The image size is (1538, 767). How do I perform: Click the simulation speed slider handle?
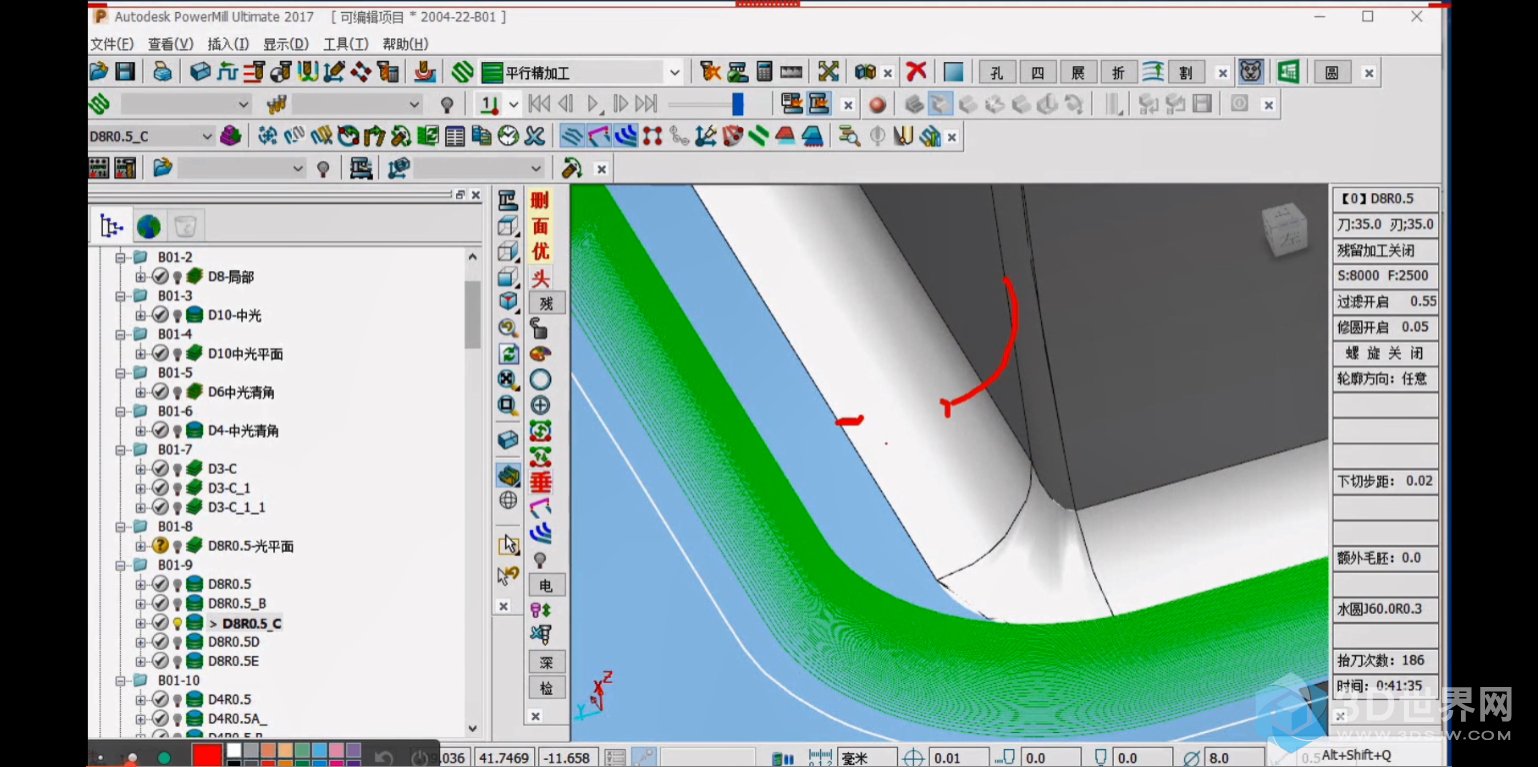(x=737, y=104)
